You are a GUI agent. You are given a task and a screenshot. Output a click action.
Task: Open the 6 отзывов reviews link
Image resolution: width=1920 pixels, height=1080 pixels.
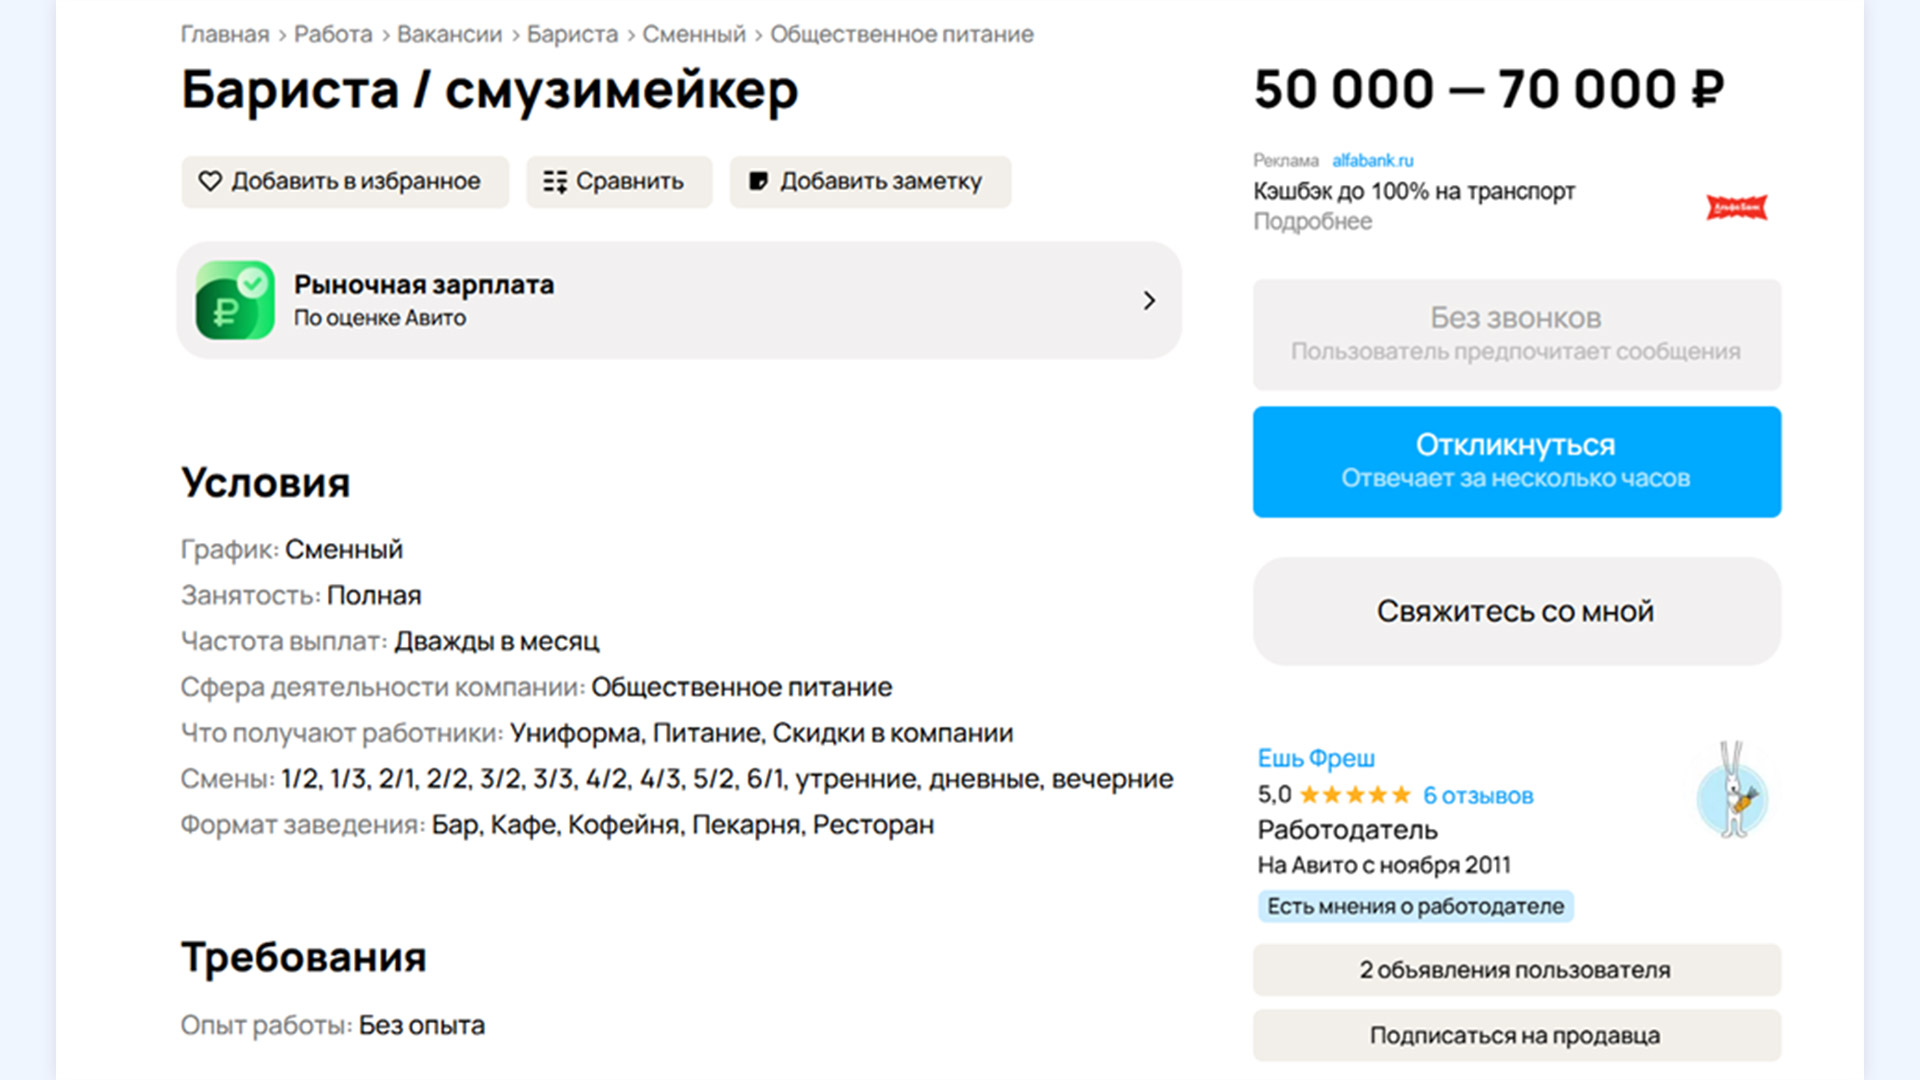[1478, 795]
